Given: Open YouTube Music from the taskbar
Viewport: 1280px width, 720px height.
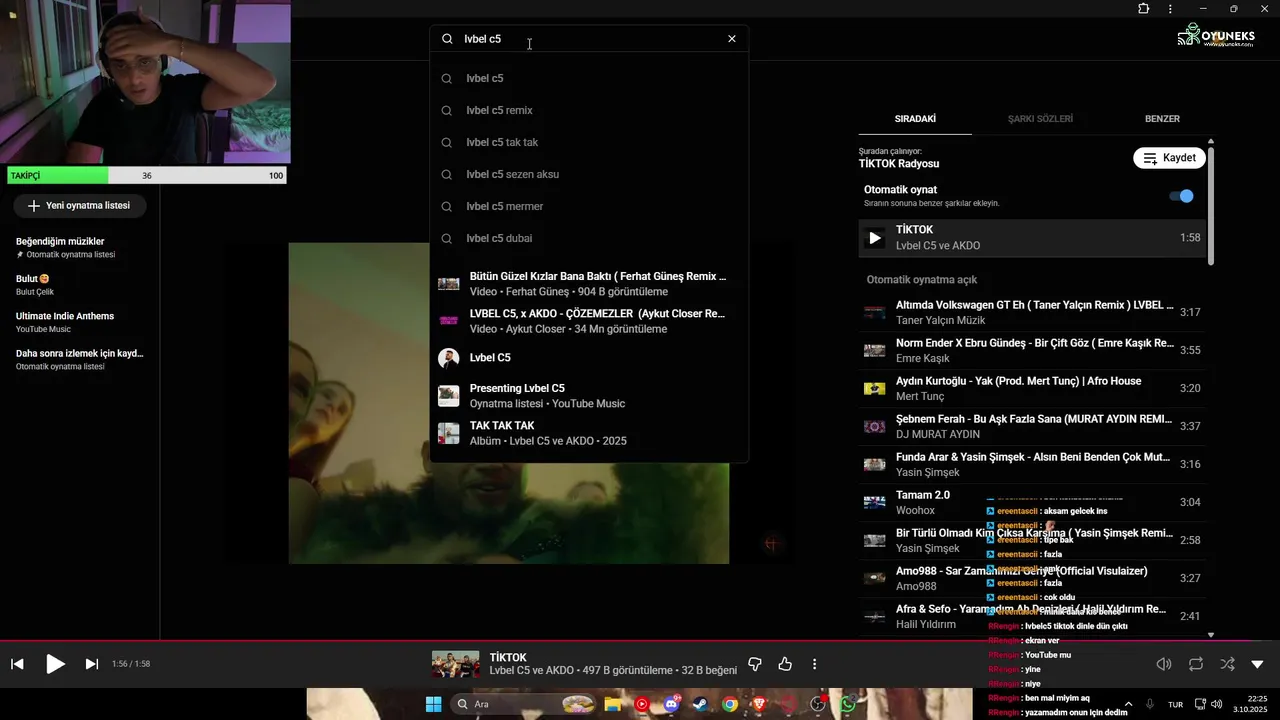Looking at the screenshot, I should (642, 704).
